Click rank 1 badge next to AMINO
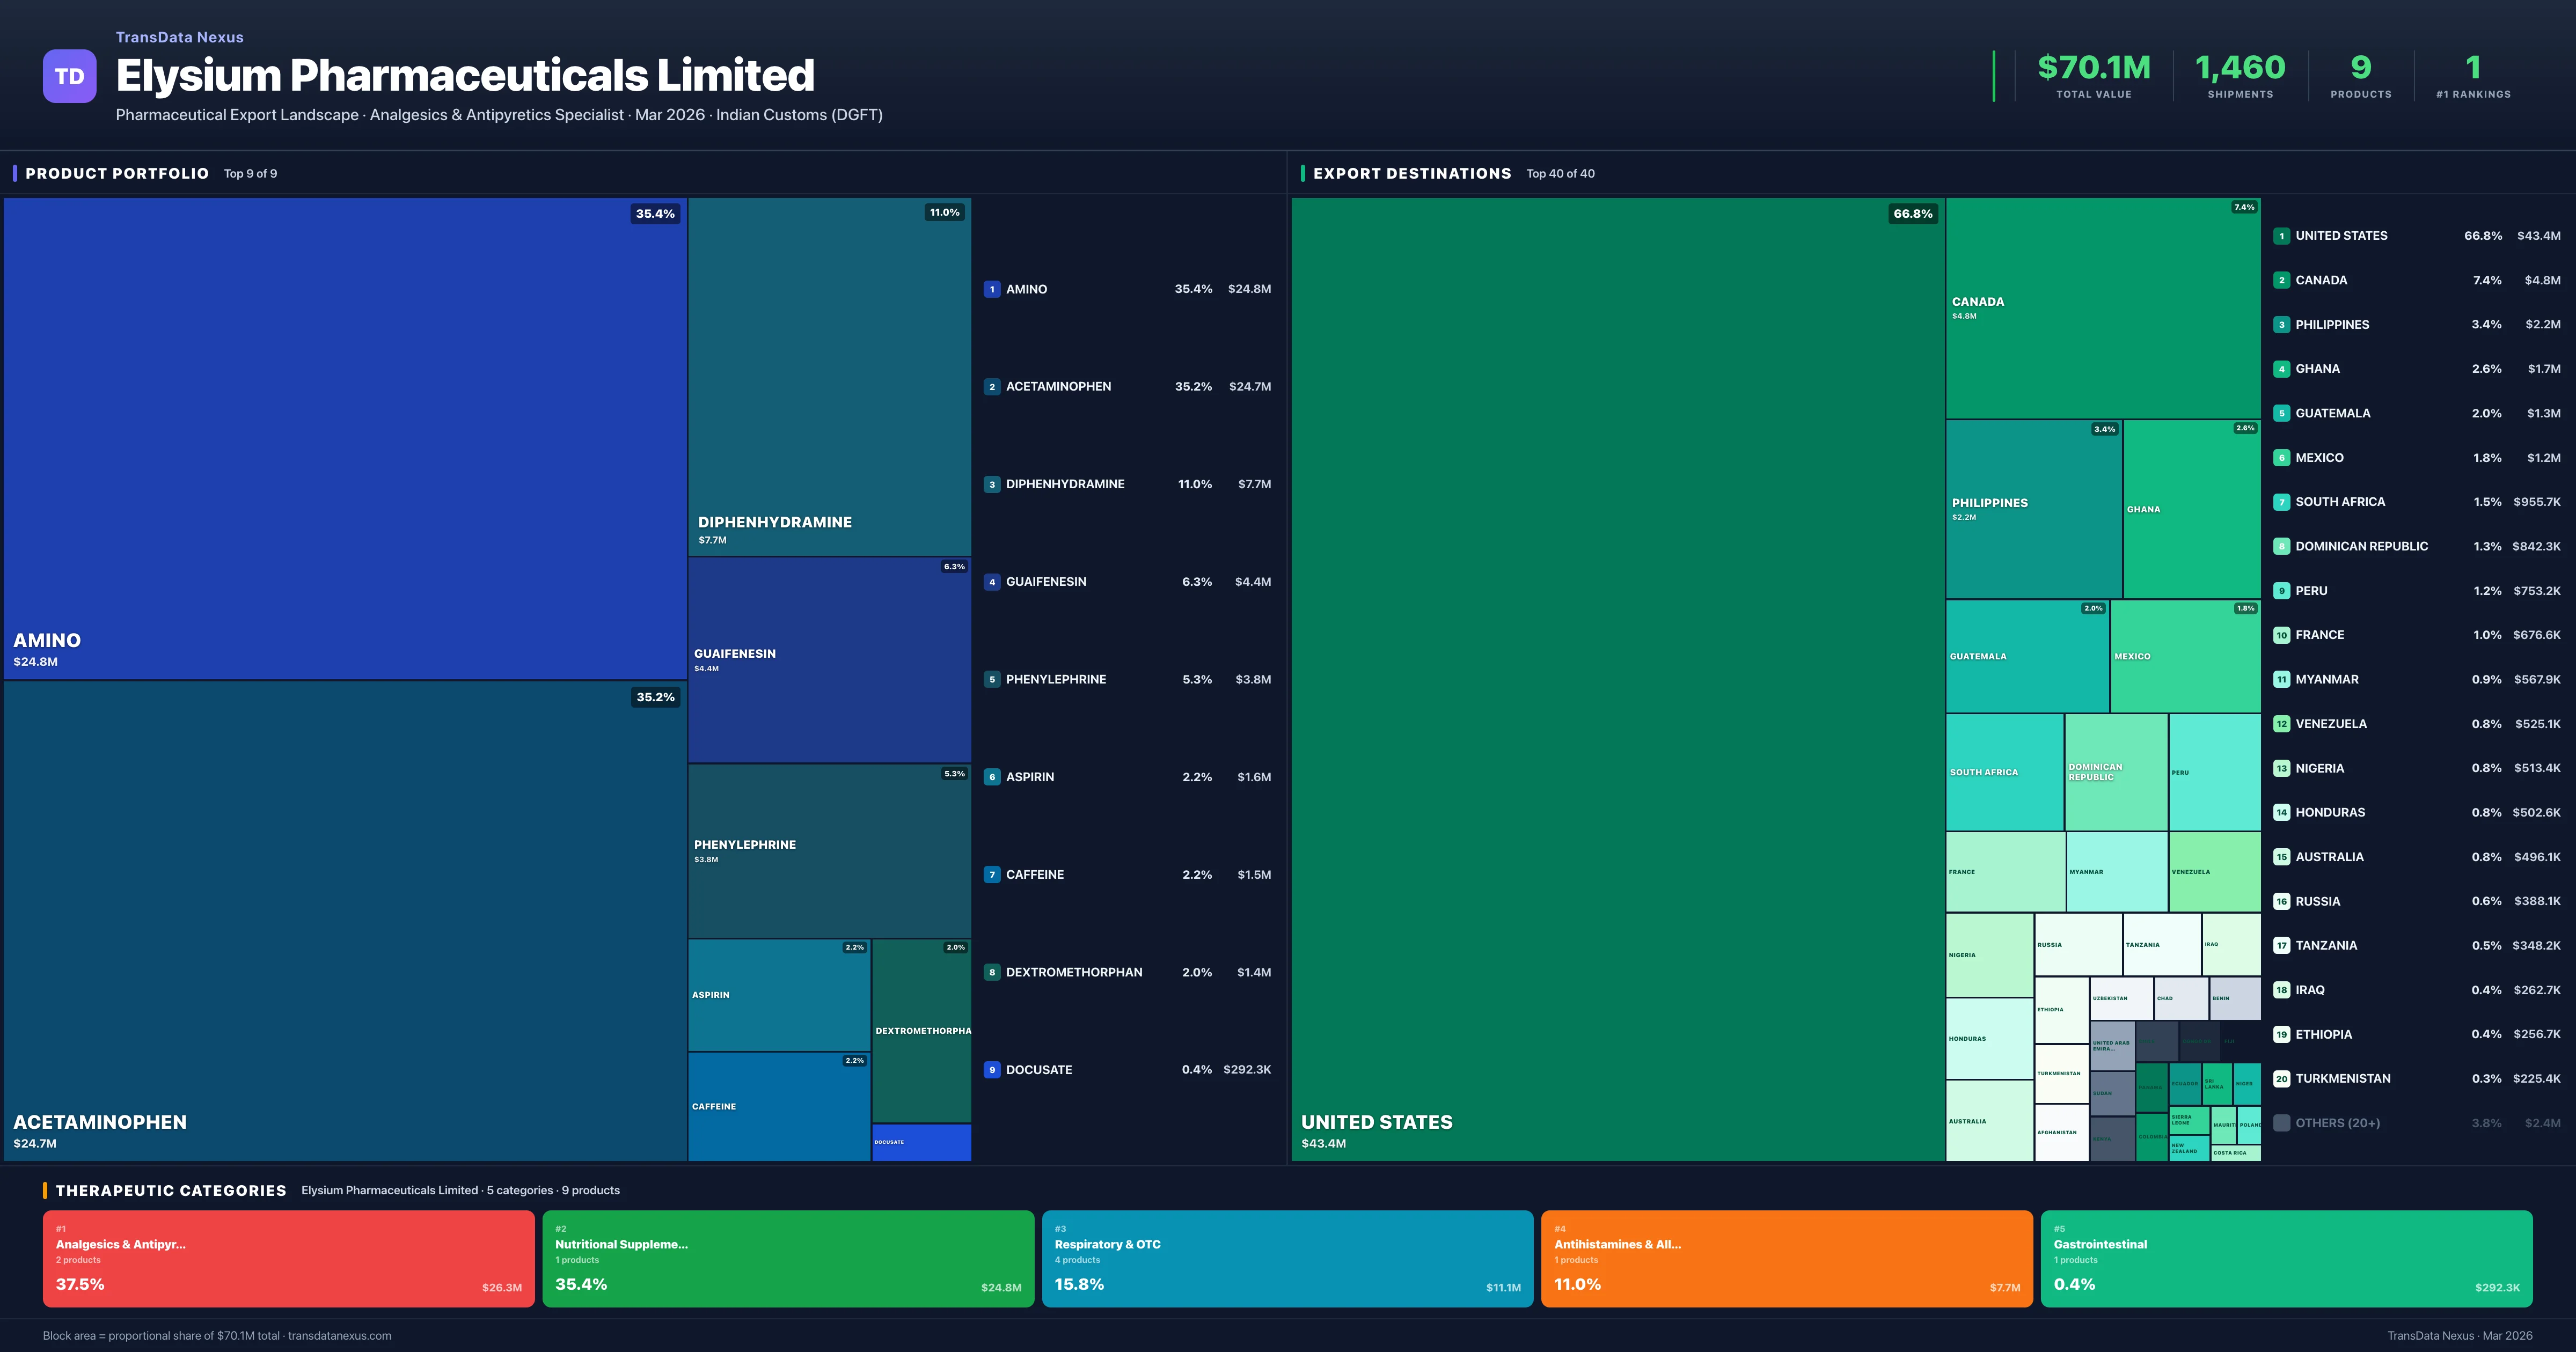 (x=991, y=289)
